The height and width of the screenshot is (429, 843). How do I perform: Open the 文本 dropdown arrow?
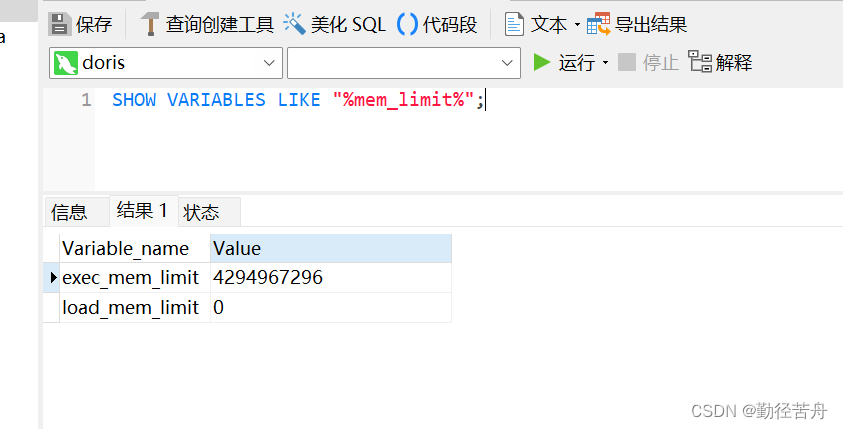[577, 25]
